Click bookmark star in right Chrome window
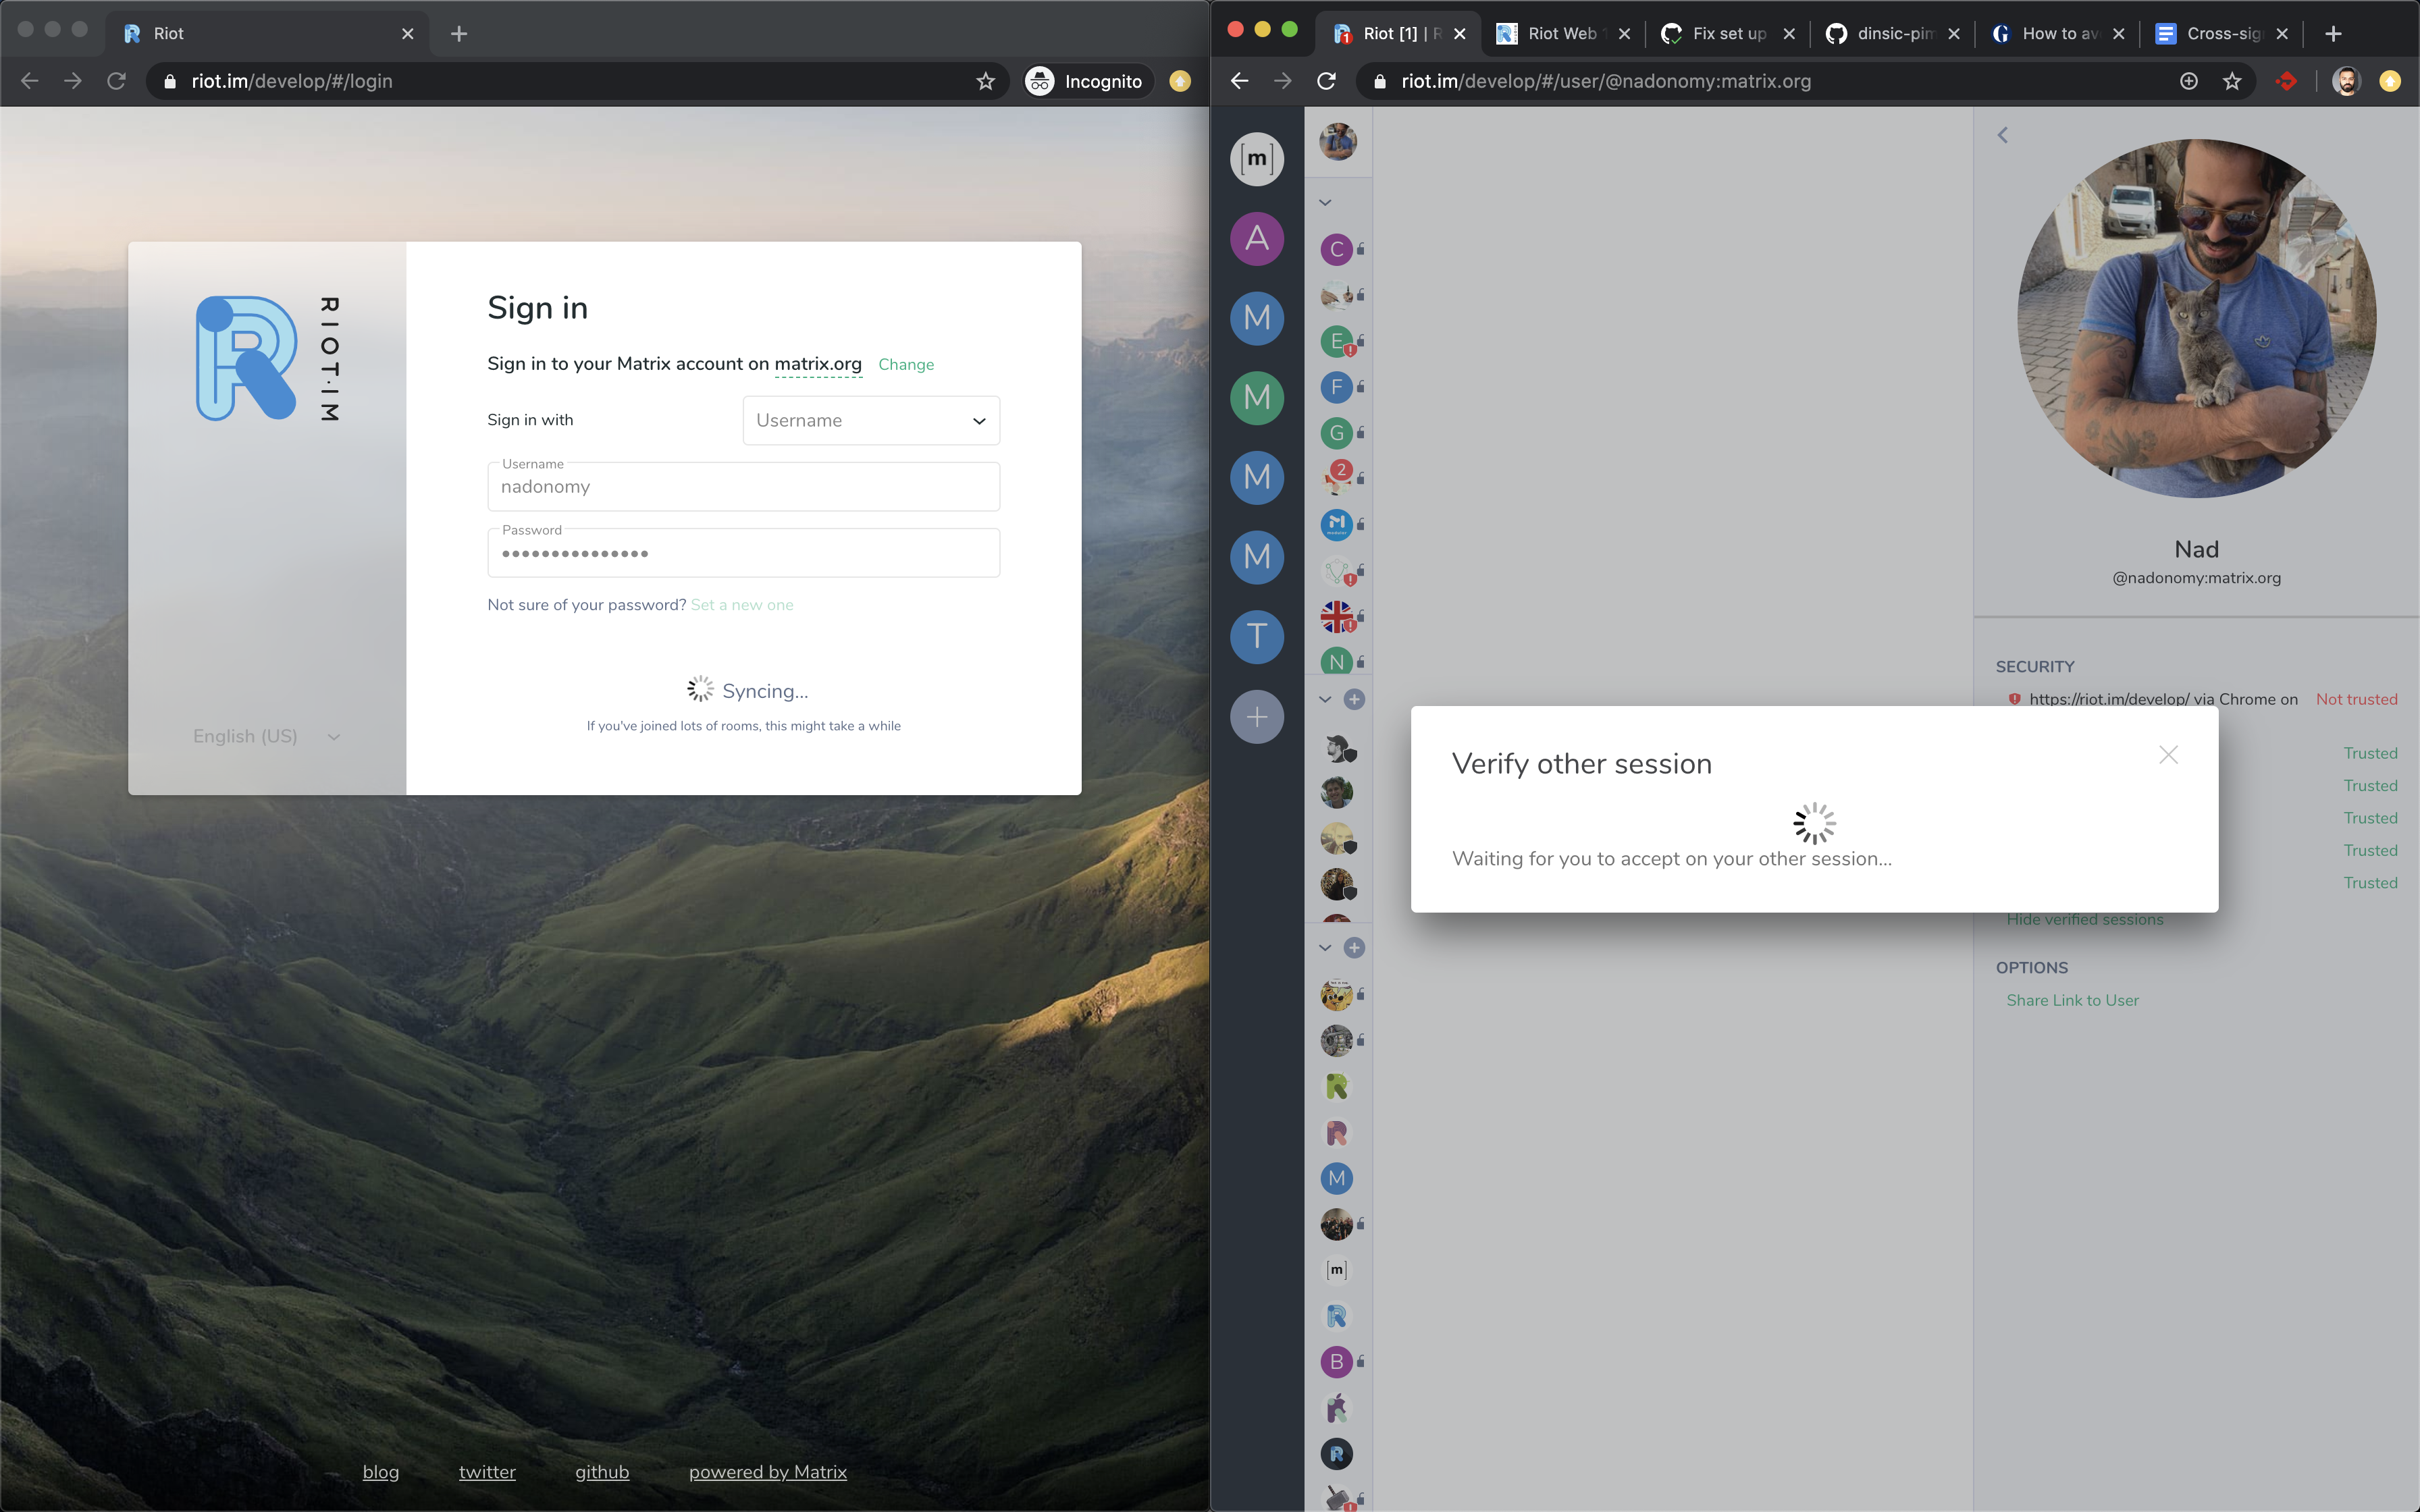The width and height of the screenshot is (2420, 1512). pos(2232,81)
